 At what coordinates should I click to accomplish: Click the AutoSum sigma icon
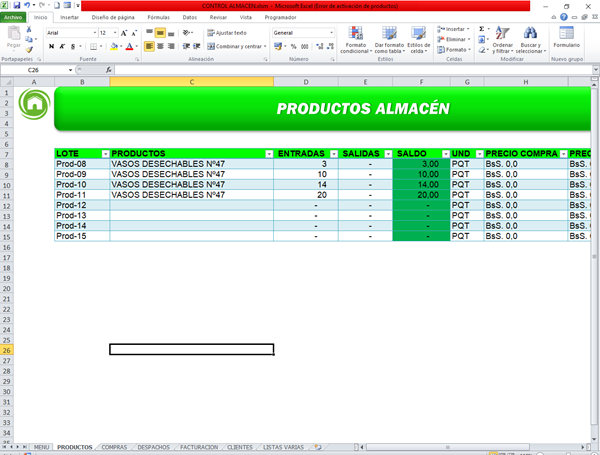coord(482,29)
